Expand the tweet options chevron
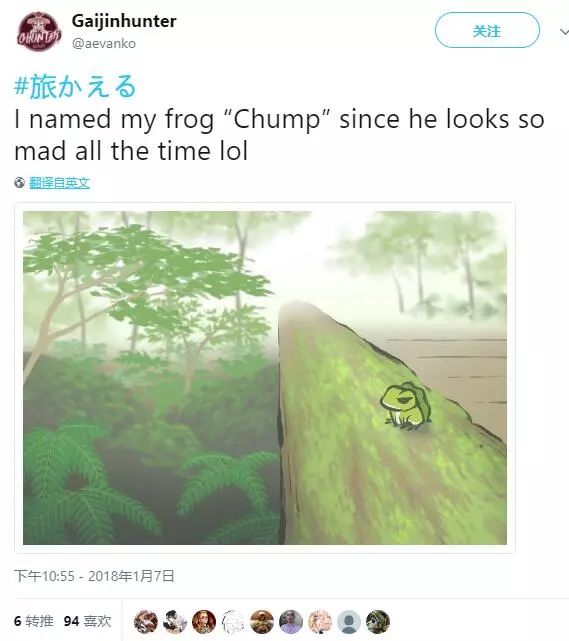The height and width of the screenshot is (641, 569). [564, 31]
